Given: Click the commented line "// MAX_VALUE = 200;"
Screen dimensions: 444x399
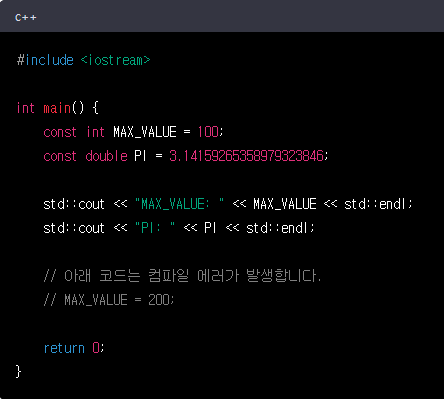Looking at the screenshot, I should point(109,300).
